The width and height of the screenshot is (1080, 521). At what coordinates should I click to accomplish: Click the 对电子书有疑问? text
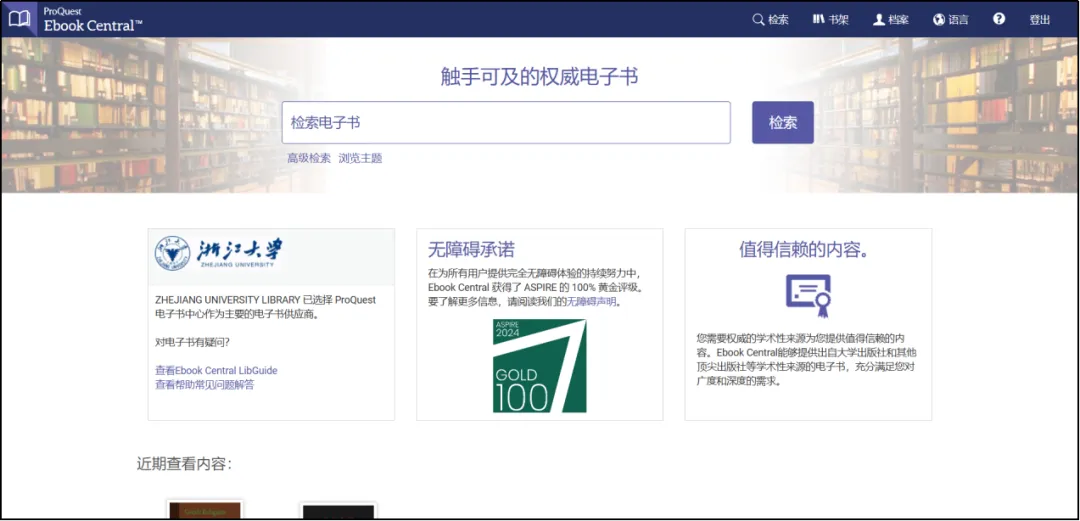pos(192,342)
